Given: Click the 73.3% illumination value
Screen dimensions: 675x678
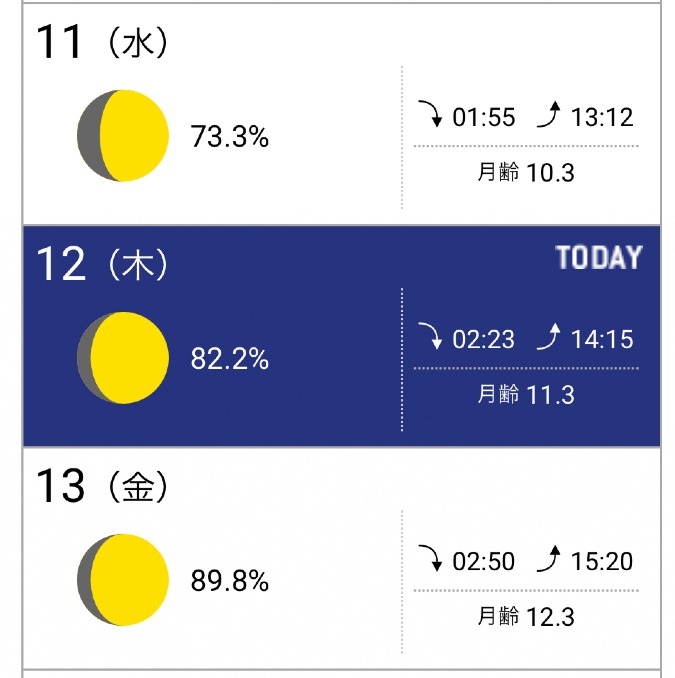Looking at the screenshot, I should pyautogui.click(x=230, y=137).
